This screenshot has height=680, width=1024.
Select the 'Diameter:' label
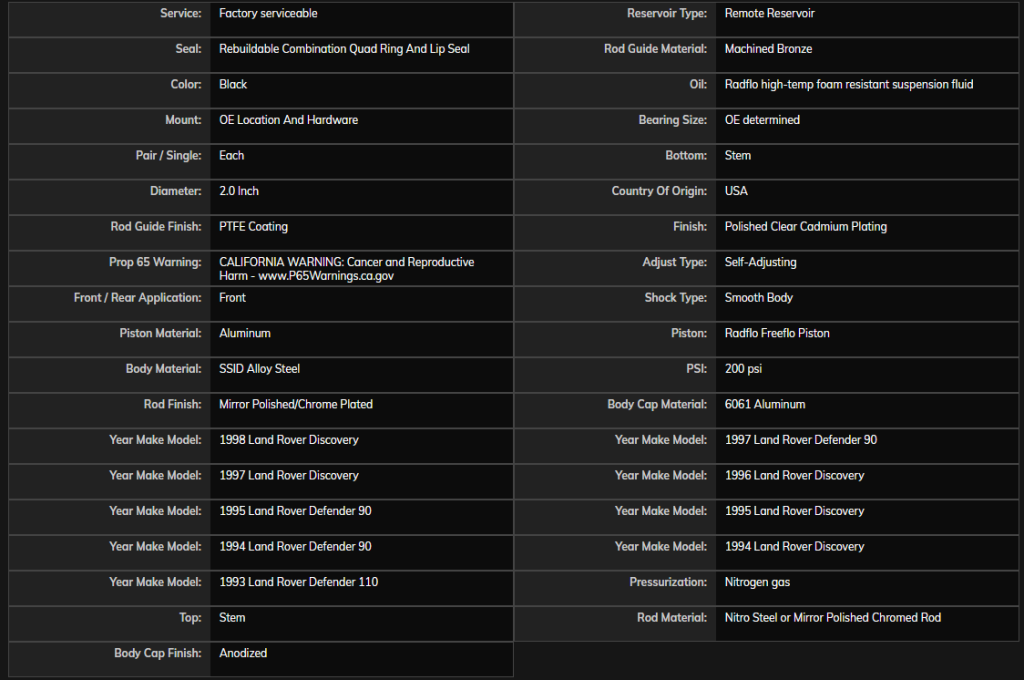point(175,191)
